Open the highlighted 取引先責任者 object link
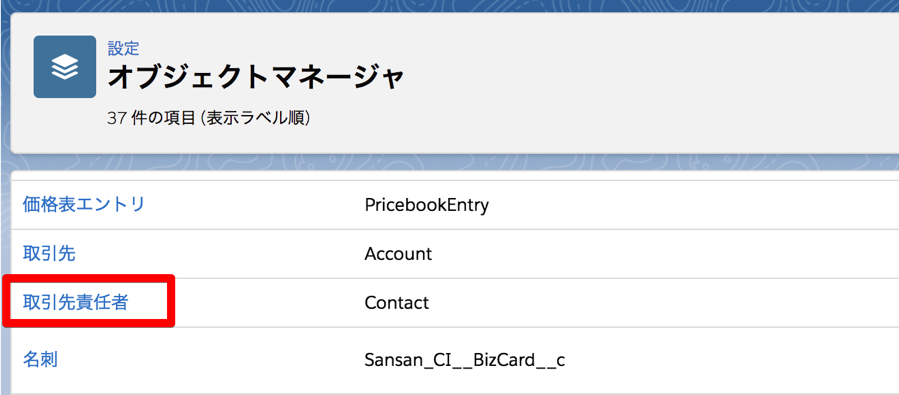Screen dimensions: 899x395 click(x=75, y=302)
